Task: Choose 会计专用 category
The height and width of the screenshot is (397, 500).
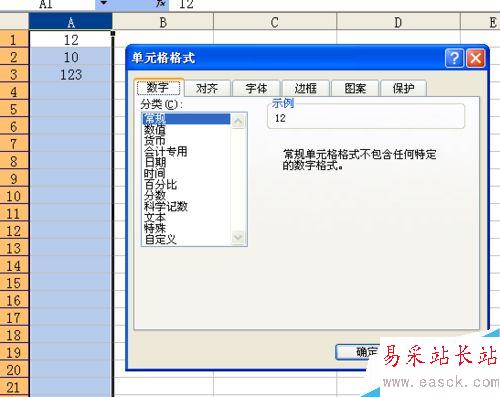Action: tap(186, 152)
